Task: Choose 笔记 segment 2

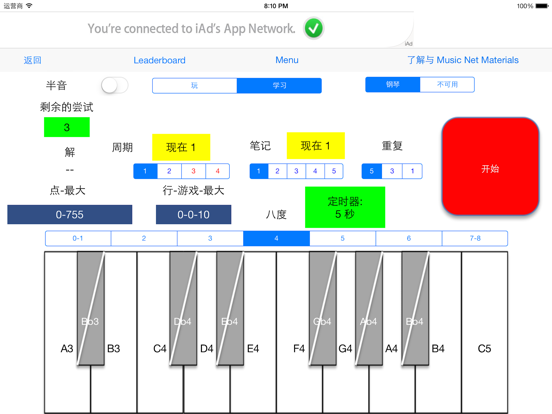Action: (277, 171)
